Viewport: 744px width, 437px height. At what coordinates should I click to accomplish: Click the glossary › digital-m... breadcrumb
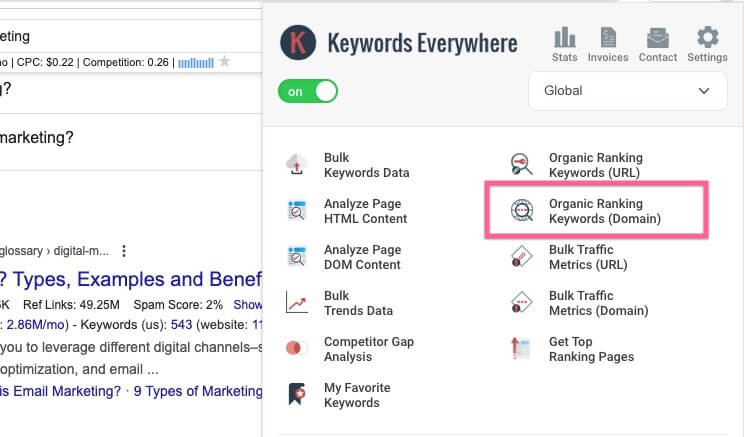(x=55, y=251)
